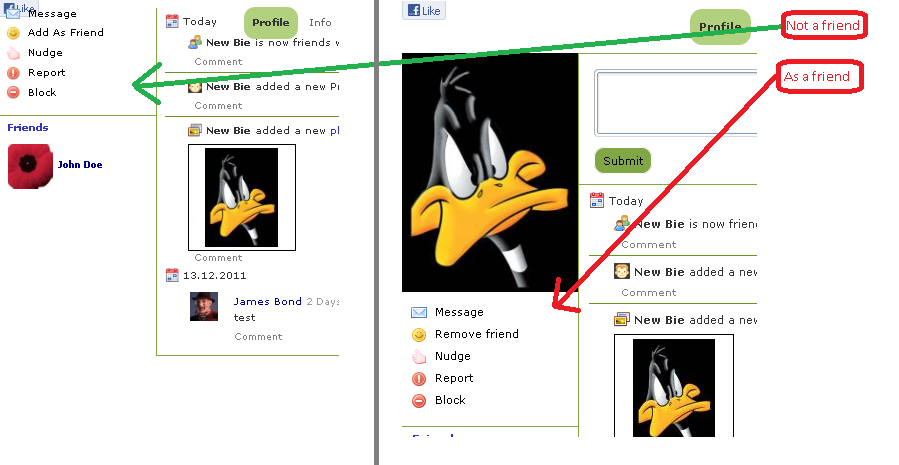Open James Bond's profile link
Image resolution: width=899 pixels, height=465 pixels.
tap(267, 302)
